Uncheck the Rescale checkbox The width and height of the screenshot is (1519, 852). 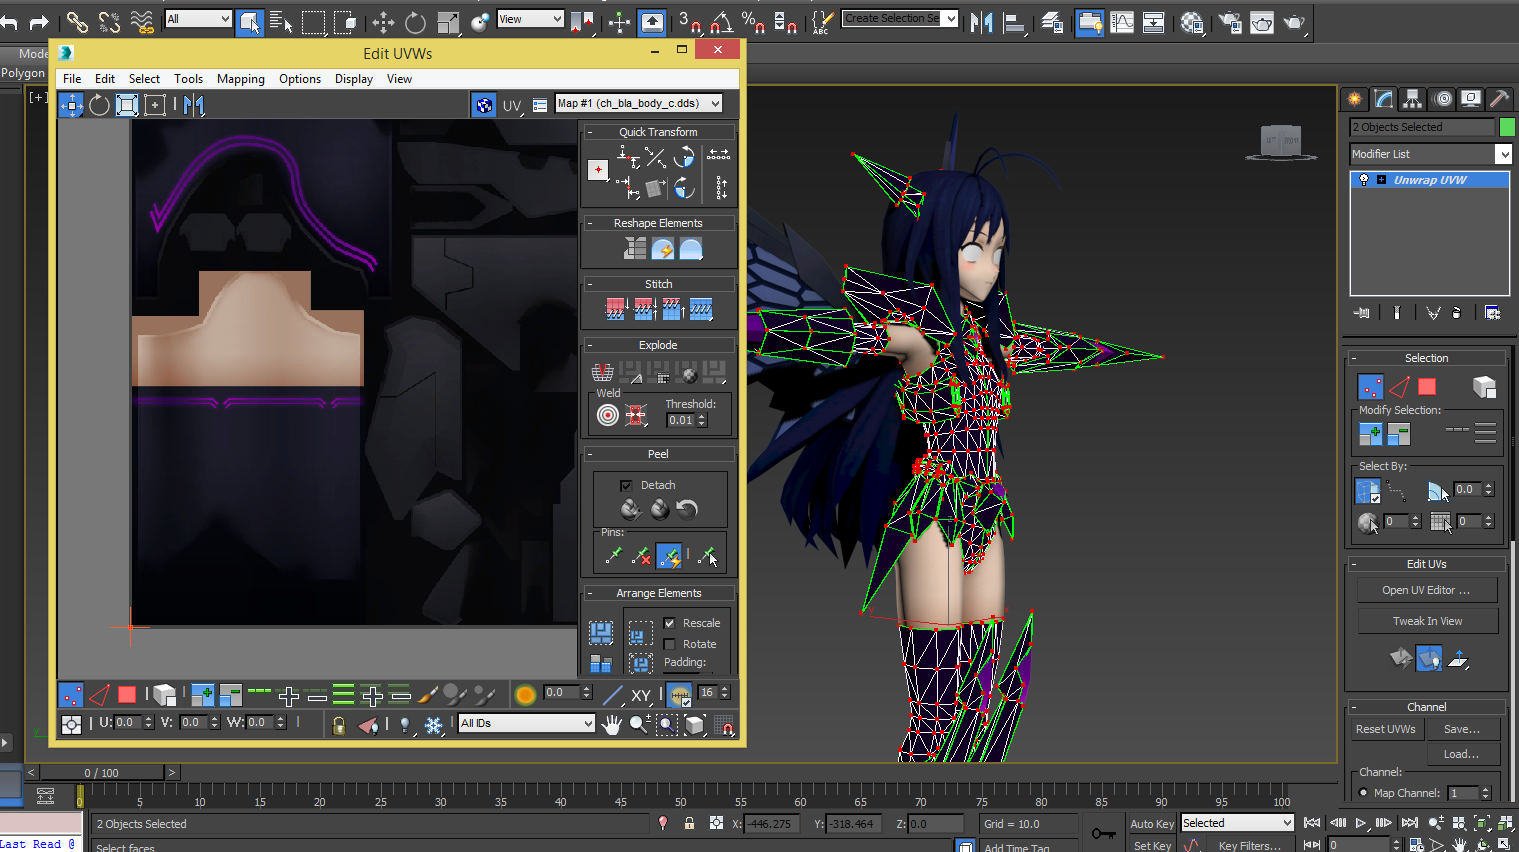(x=670, y=623)
